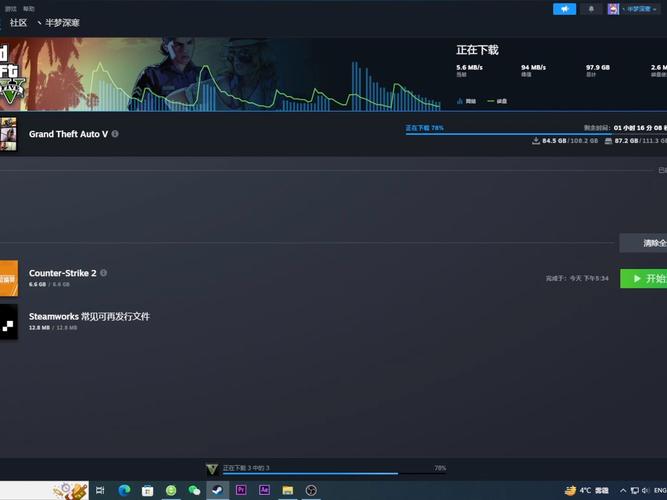667x500 pixels.
Task: Click the download size arrow icon
Action: point(536,141)
